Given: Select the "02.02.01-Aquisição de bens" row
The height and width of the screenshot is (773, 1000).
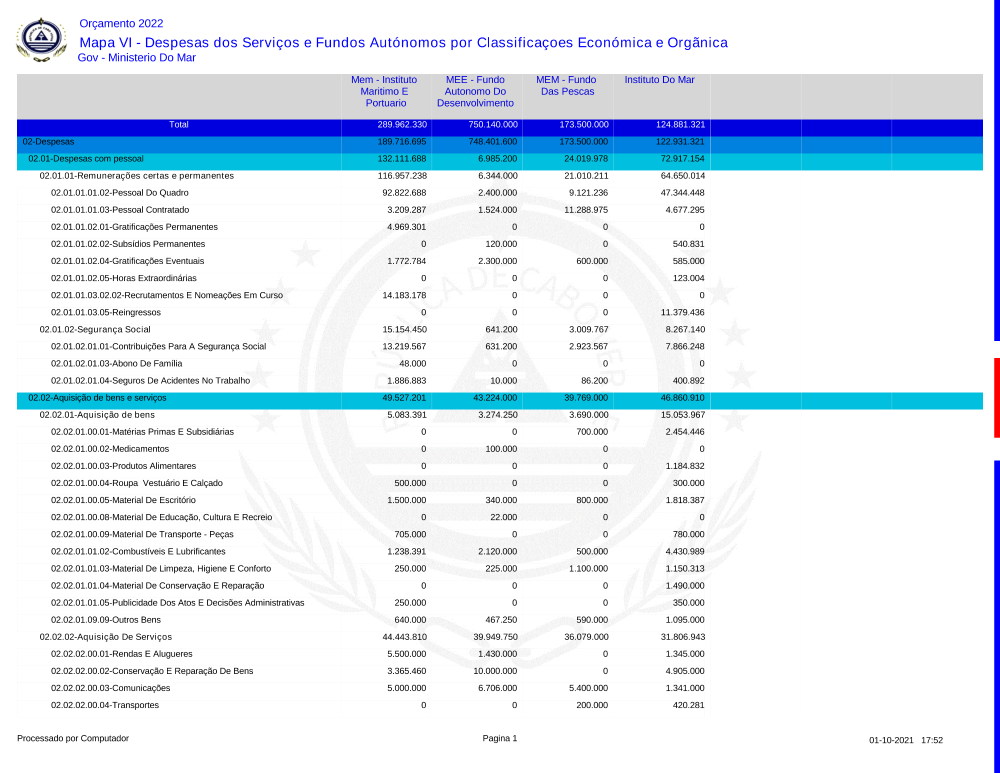Looking at the screenshot, I should click(97, 415).
